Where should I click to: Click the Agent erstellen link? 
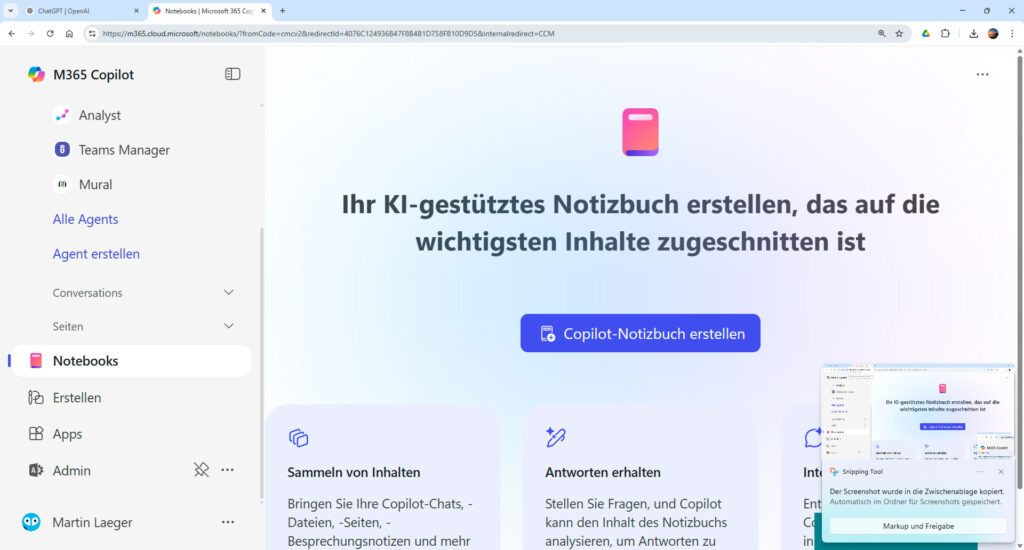(x=96, y=253)
